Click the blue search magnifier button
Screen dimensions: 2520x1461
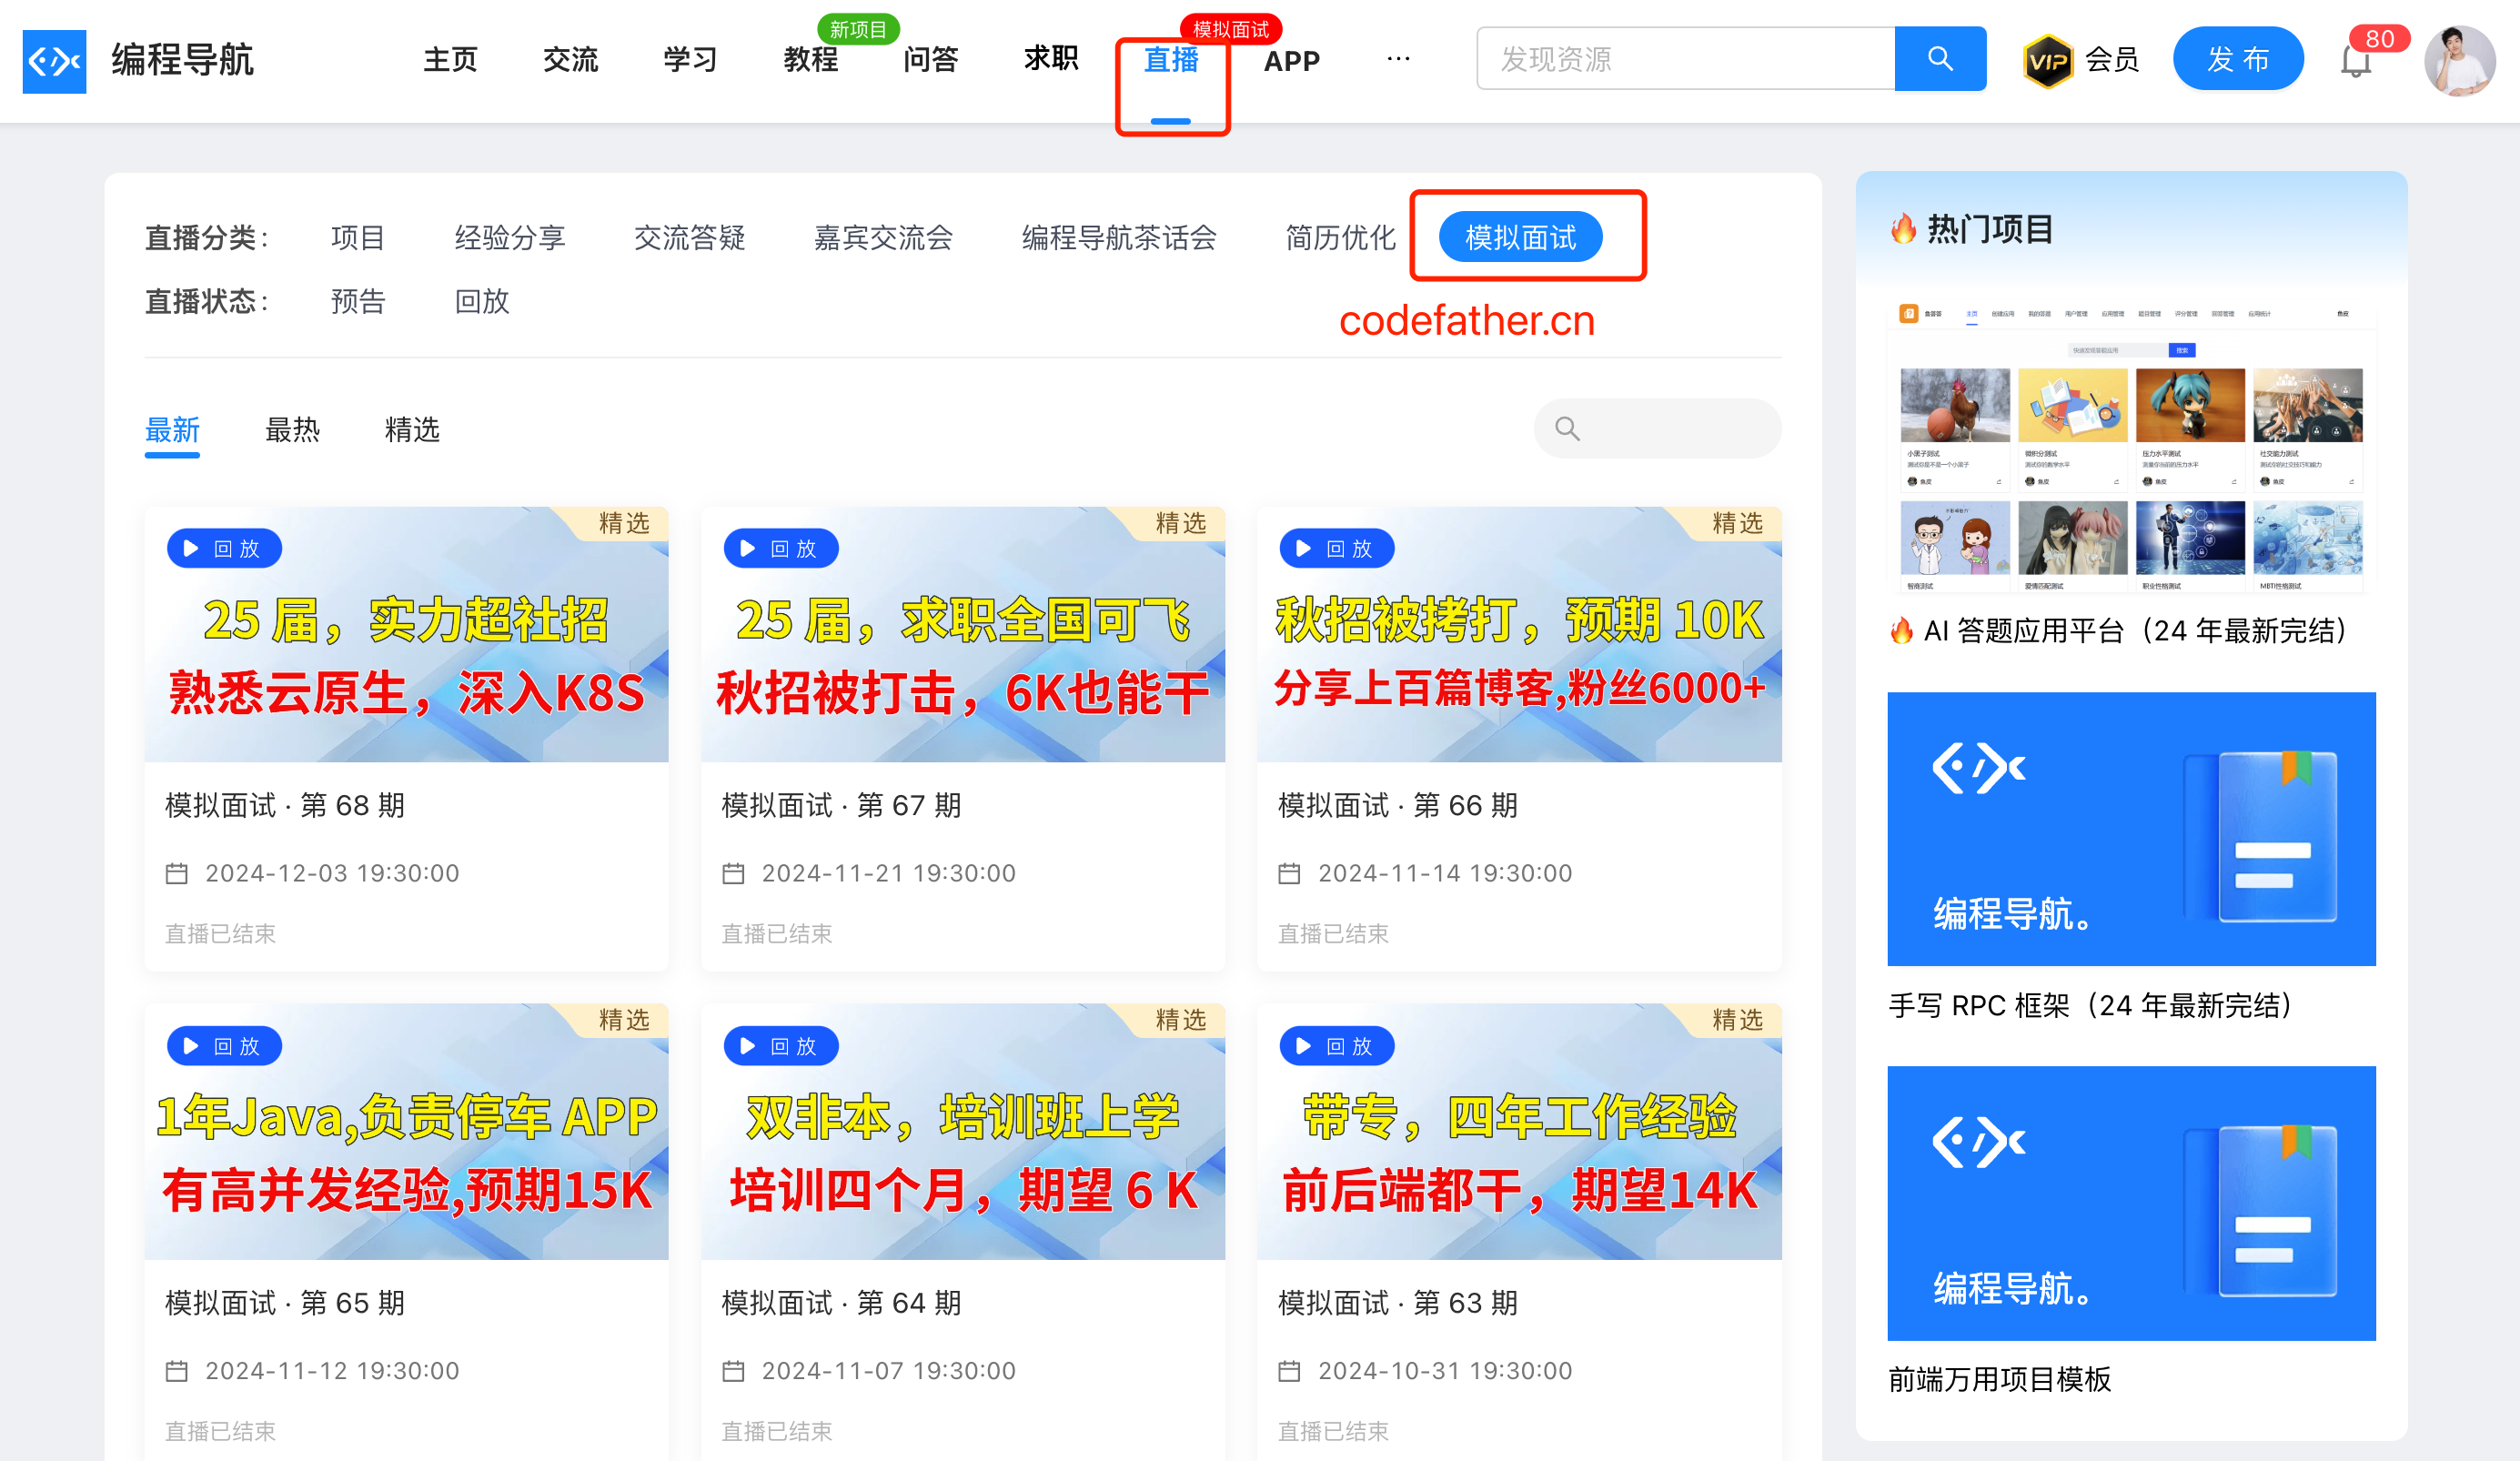click(1939, 59)
